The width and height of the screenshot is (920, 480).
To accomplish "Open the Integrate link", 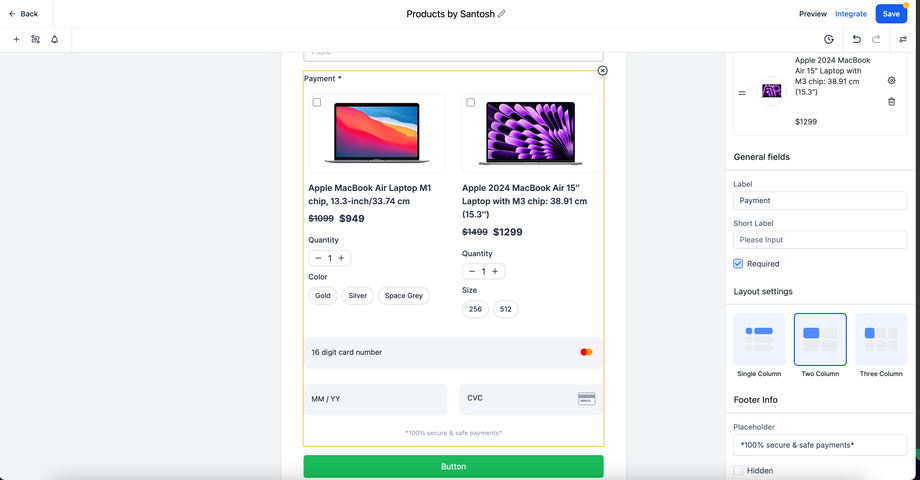I will coord(851,14).
